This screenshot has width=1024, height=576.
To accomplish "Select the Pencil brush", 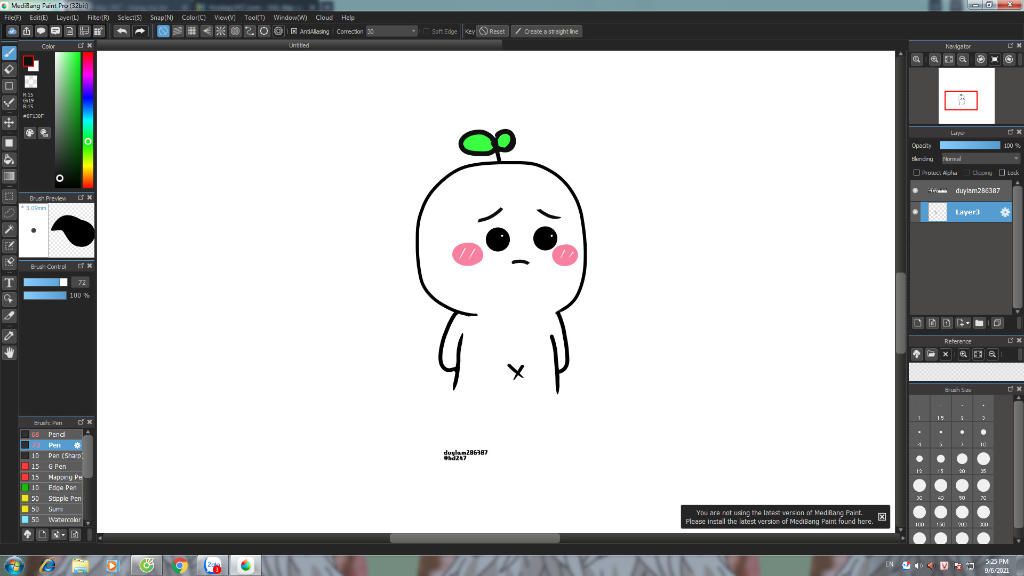I will pyautogui.click(x=52, y=434).
